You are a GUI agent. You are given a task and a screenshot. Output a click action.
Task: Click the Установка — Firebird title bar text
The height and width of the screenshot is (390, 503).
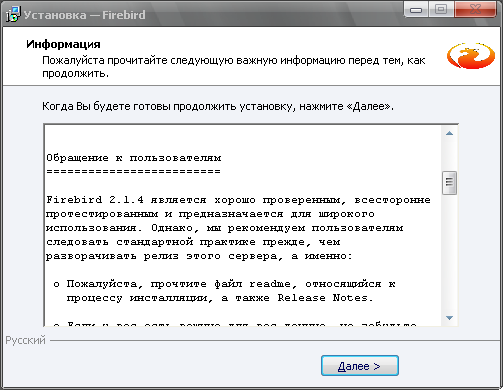85,15
